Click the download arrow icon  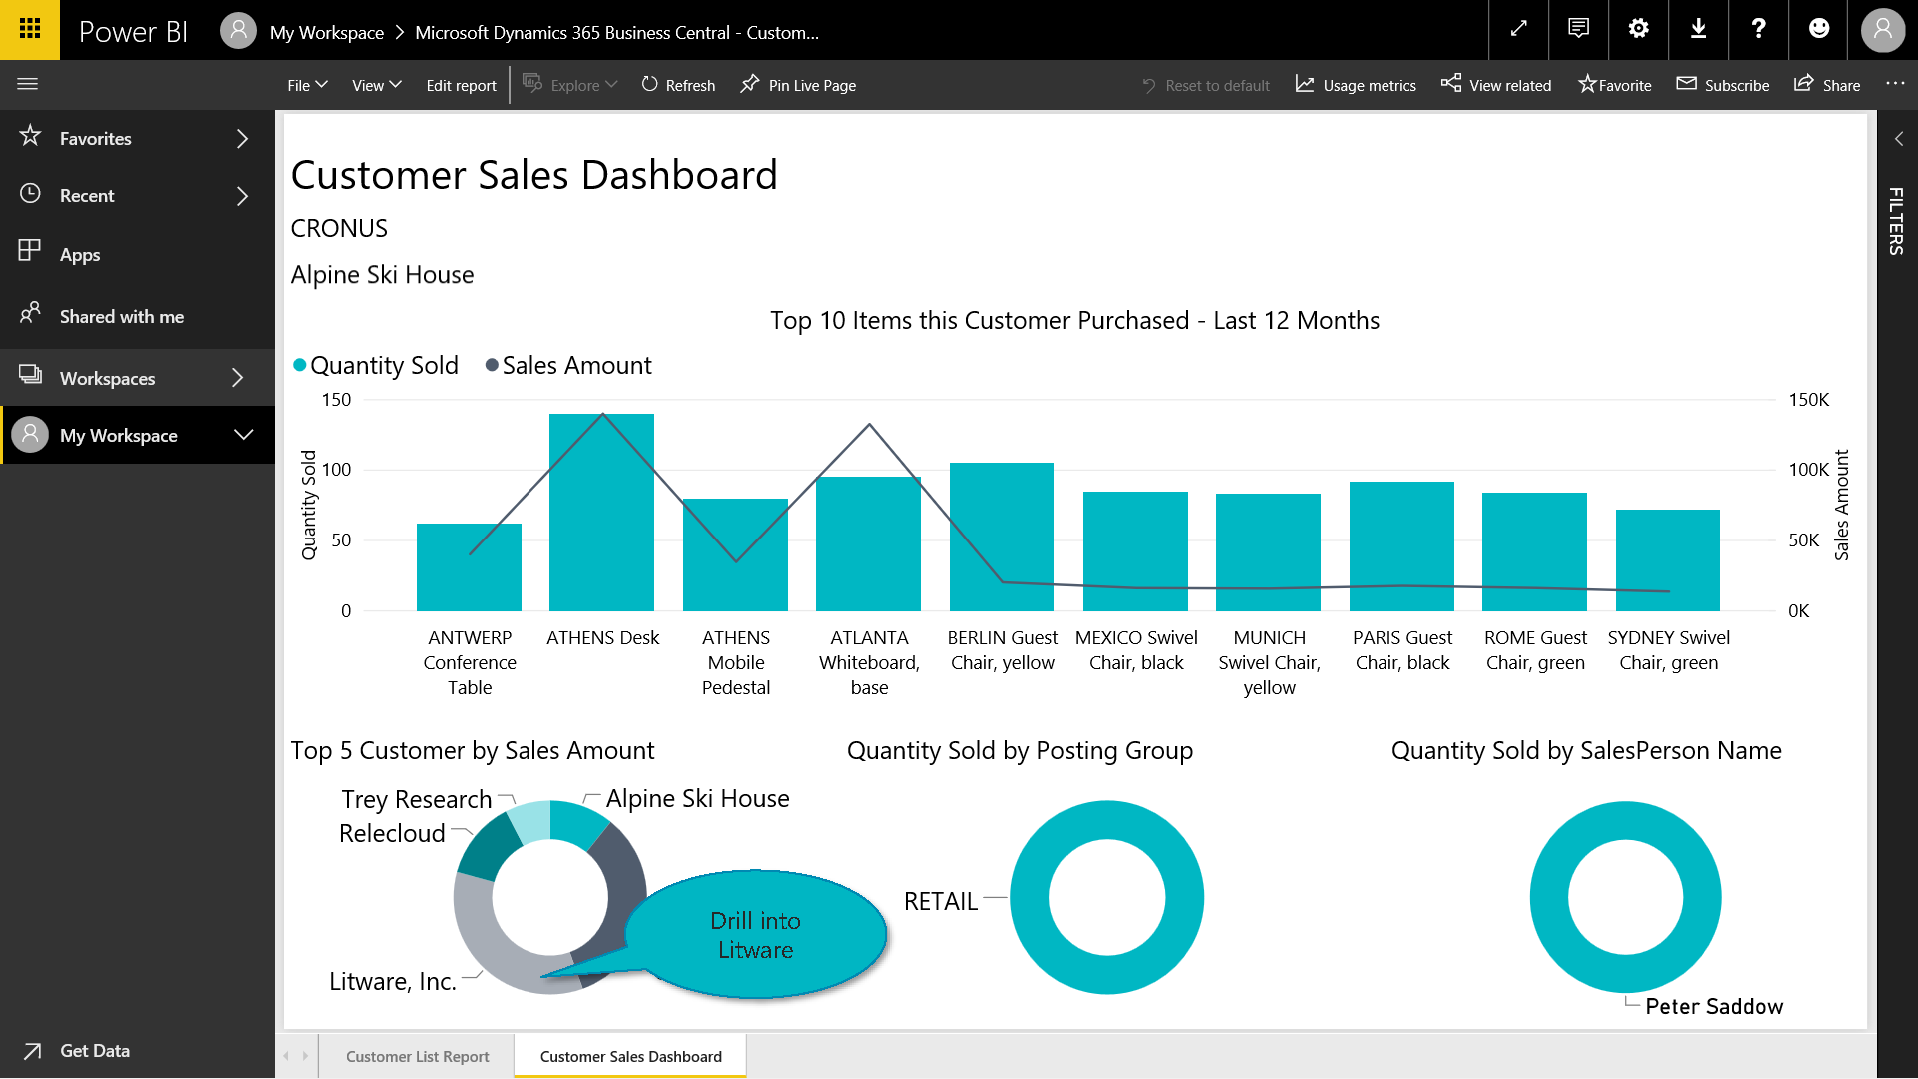1698,29
